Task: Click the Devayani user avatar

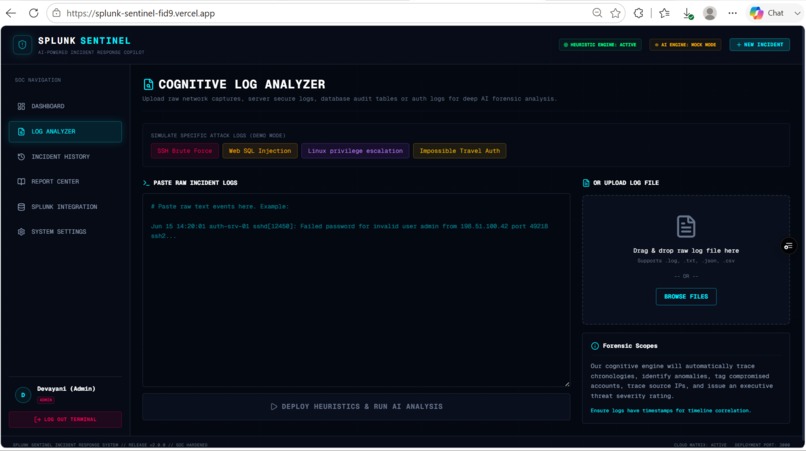Action: 23,395
